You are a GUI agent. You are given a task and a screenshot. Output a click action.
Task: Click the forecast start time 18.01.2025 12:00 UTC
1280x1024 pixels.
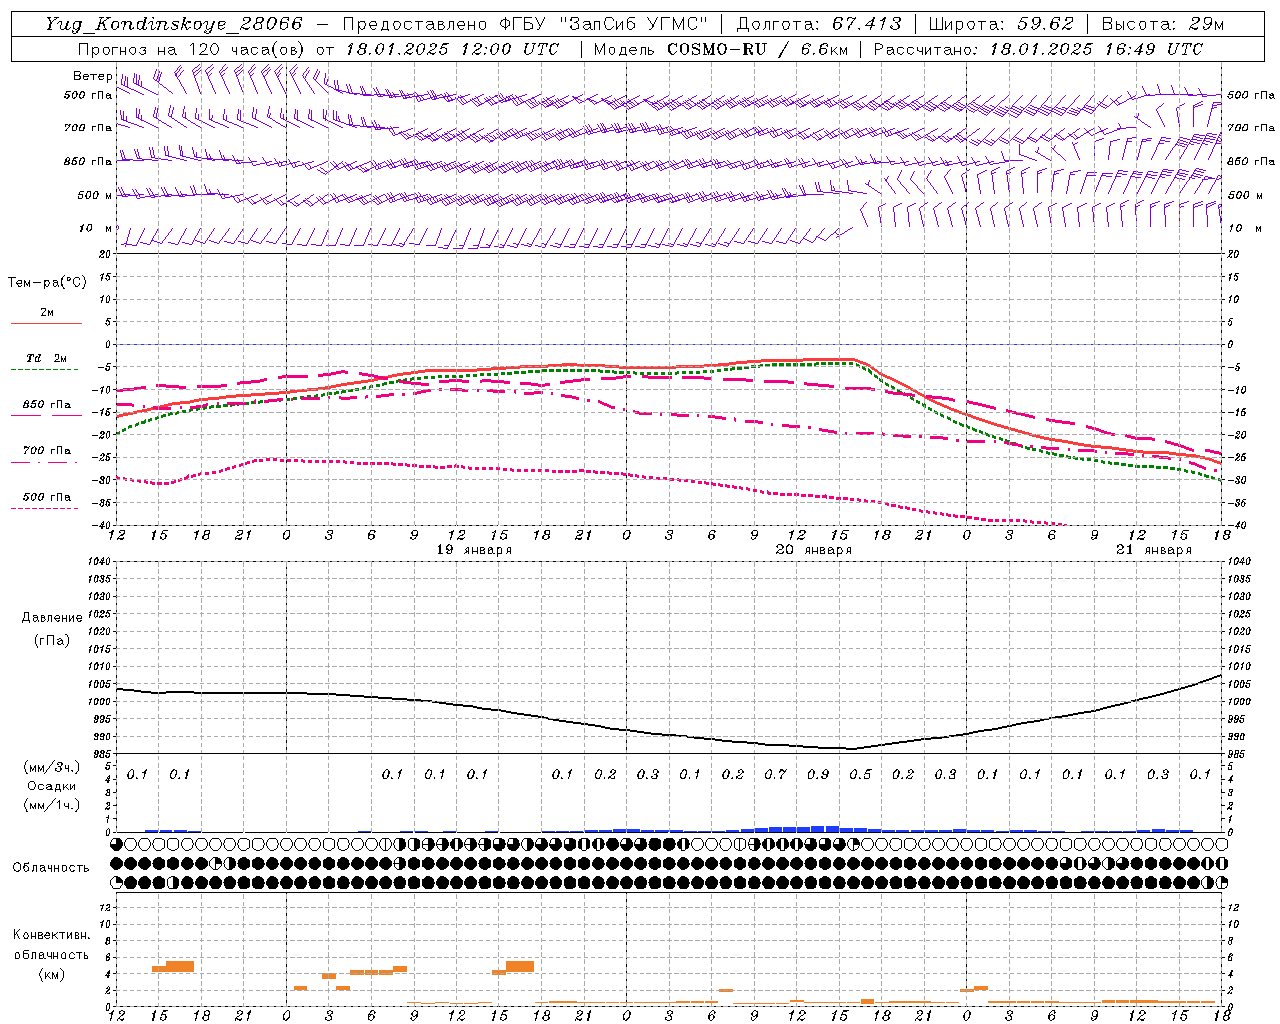452,49
